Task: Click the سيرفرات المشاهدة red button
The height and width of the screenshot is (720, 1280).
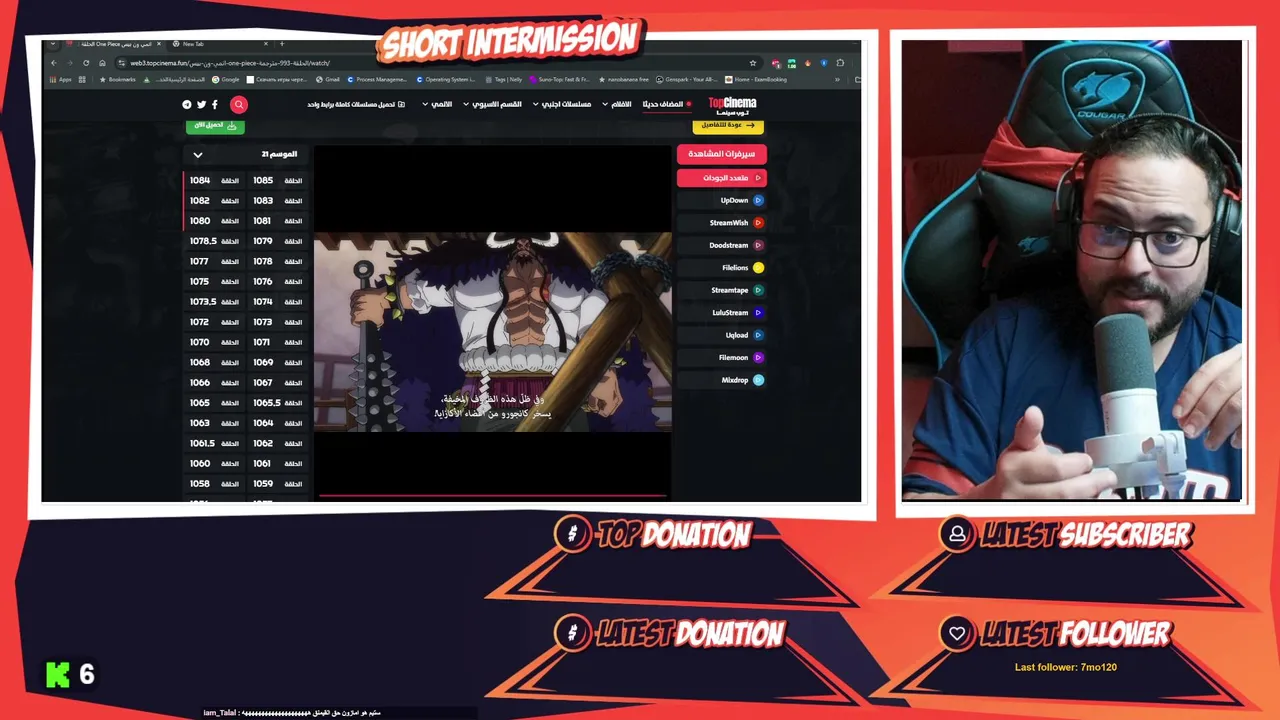Action: click(x=722, y=154)
